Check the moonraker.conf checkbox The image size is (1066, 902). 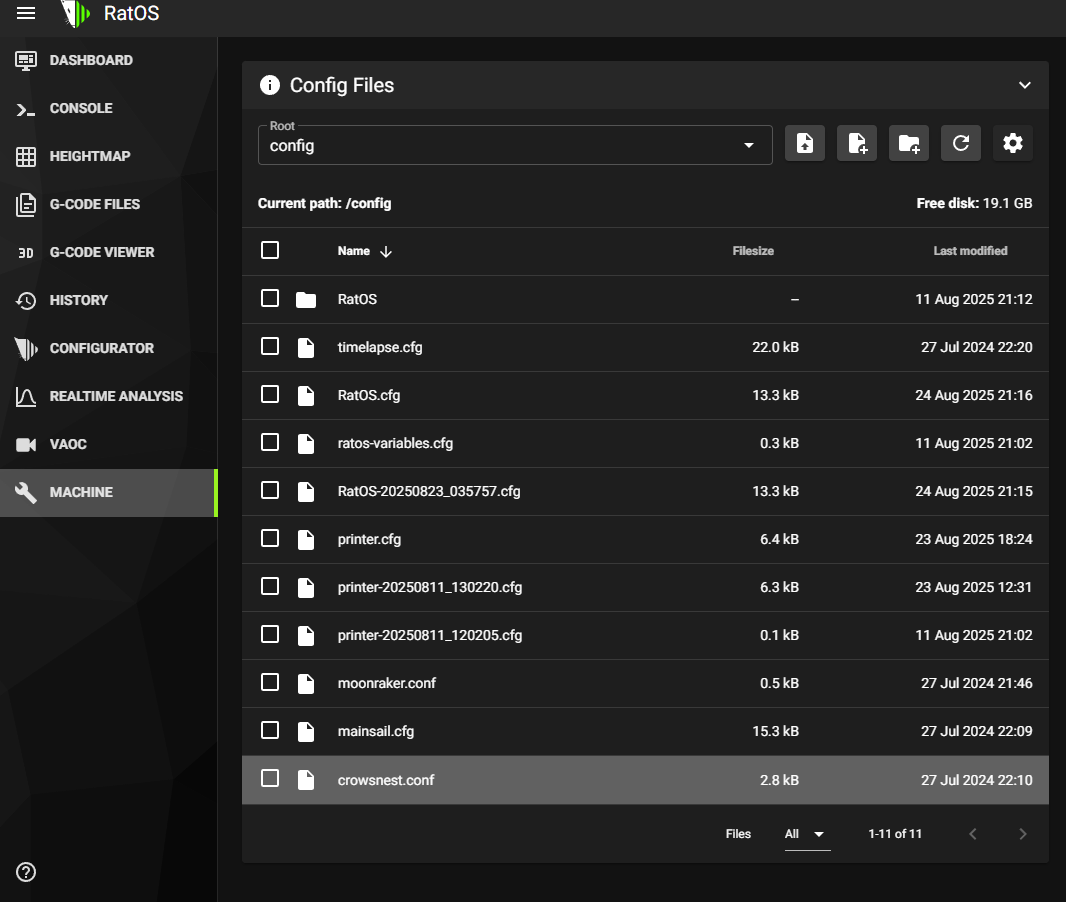point(270,682)
